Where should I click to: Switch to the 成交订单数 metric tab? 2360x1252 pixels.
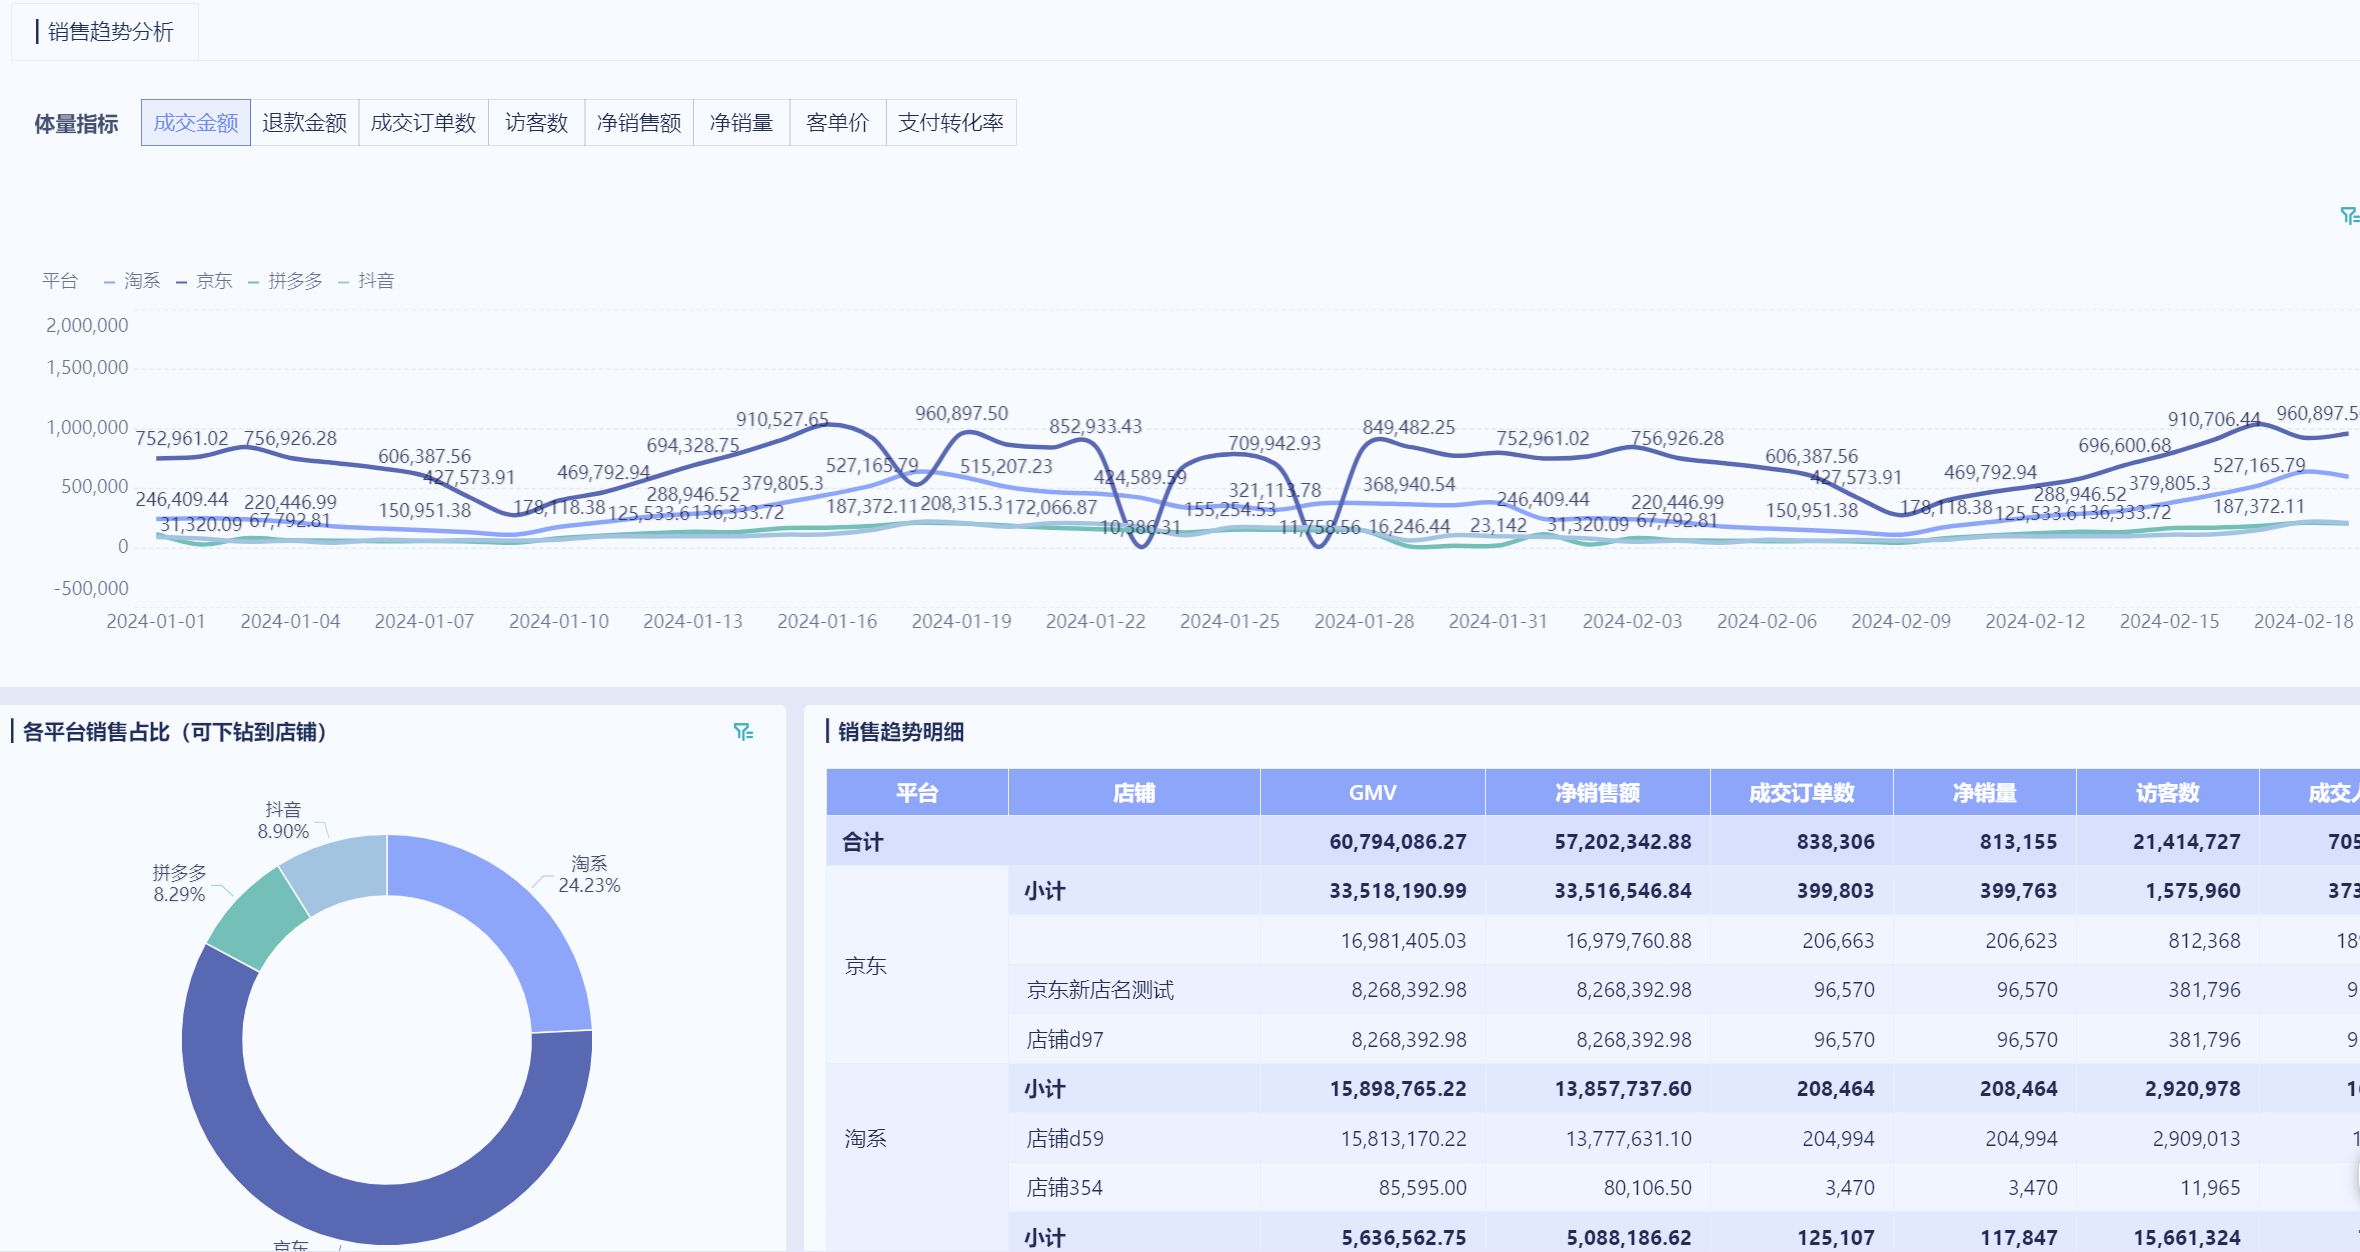pos(423,123)
